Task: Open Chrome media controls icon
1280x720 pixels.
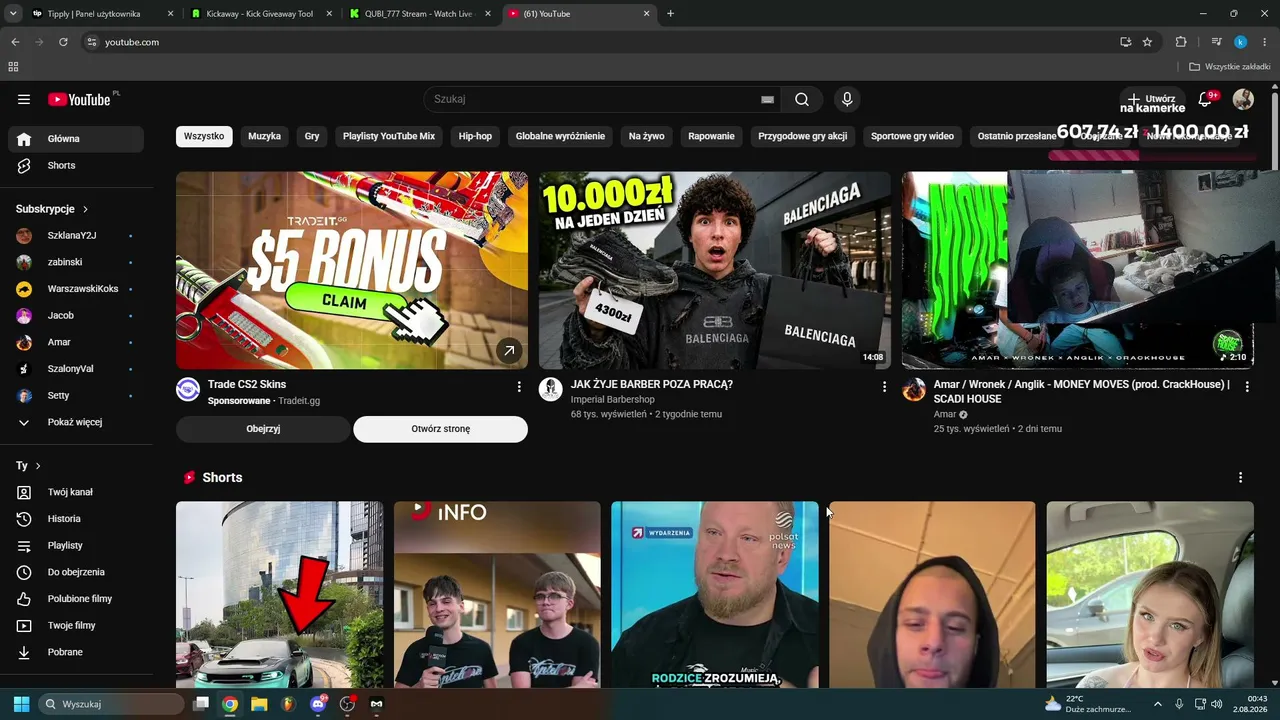Action: [x=1216, y=42]
